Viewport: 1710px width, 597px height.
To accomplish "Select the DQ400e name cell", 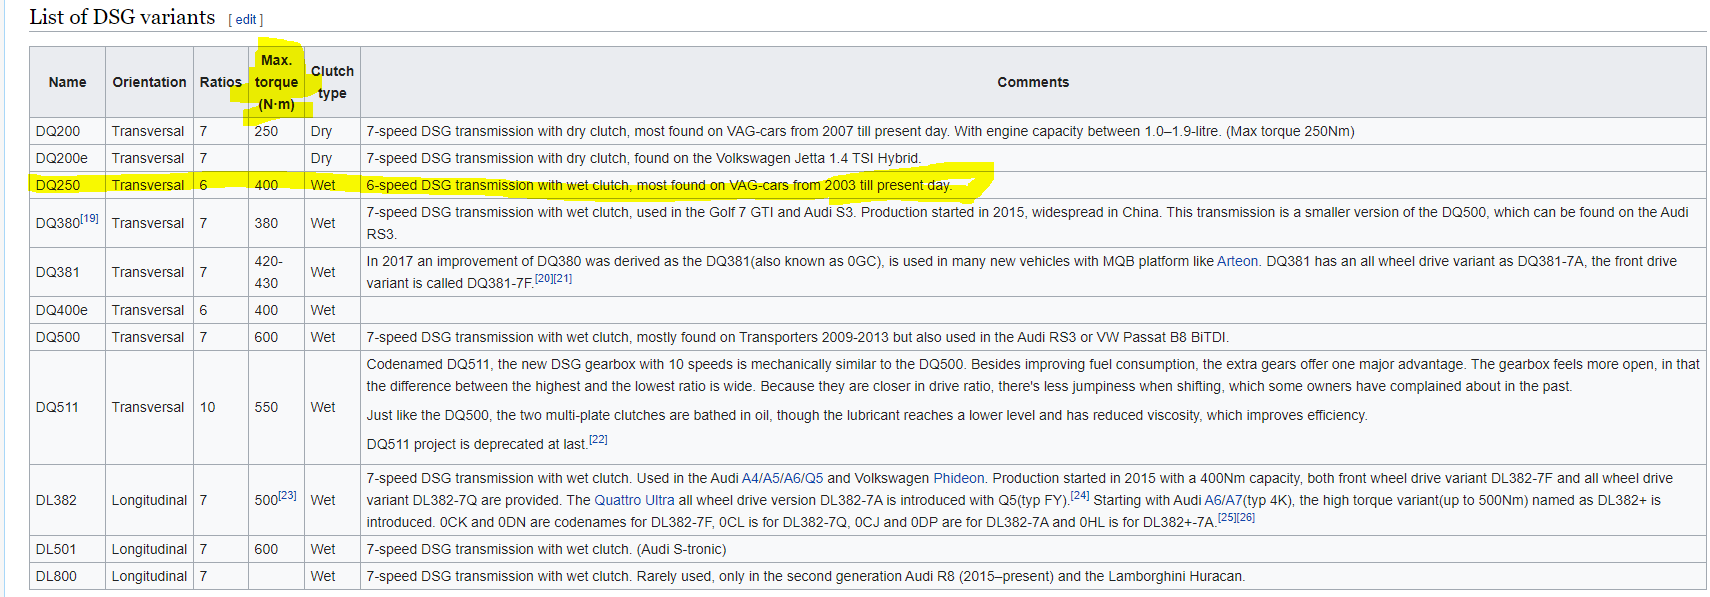I will point(67,310).
